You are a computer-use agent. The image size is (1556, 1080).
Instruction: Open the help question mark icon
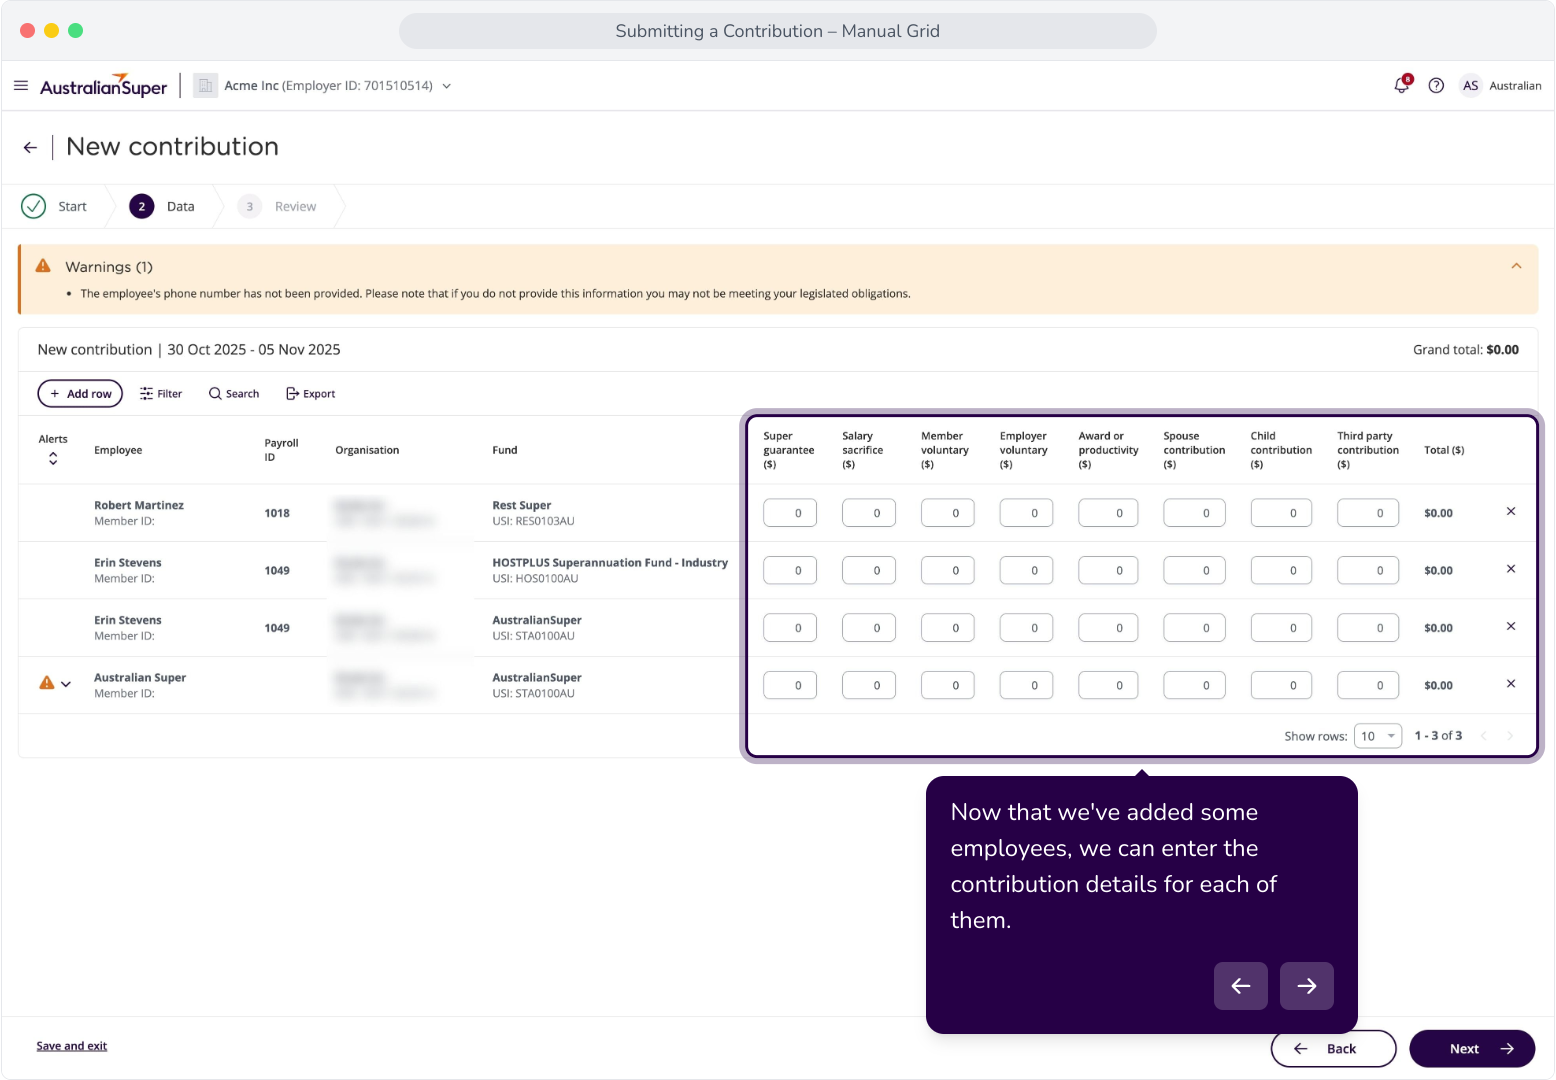tap(1436, 86)
